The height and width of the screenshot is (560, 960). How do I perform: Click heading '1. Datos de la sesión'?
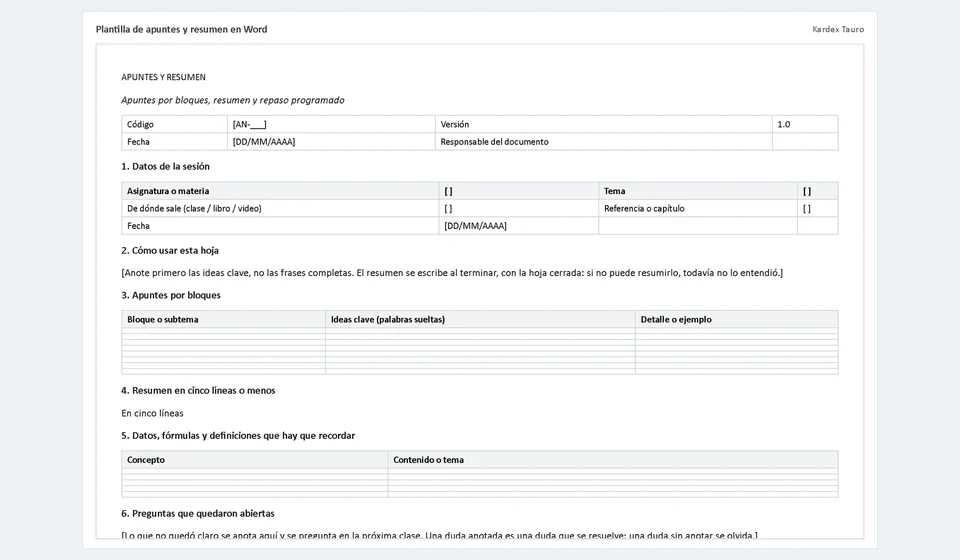pyautogui.click(x=165, y=166)
